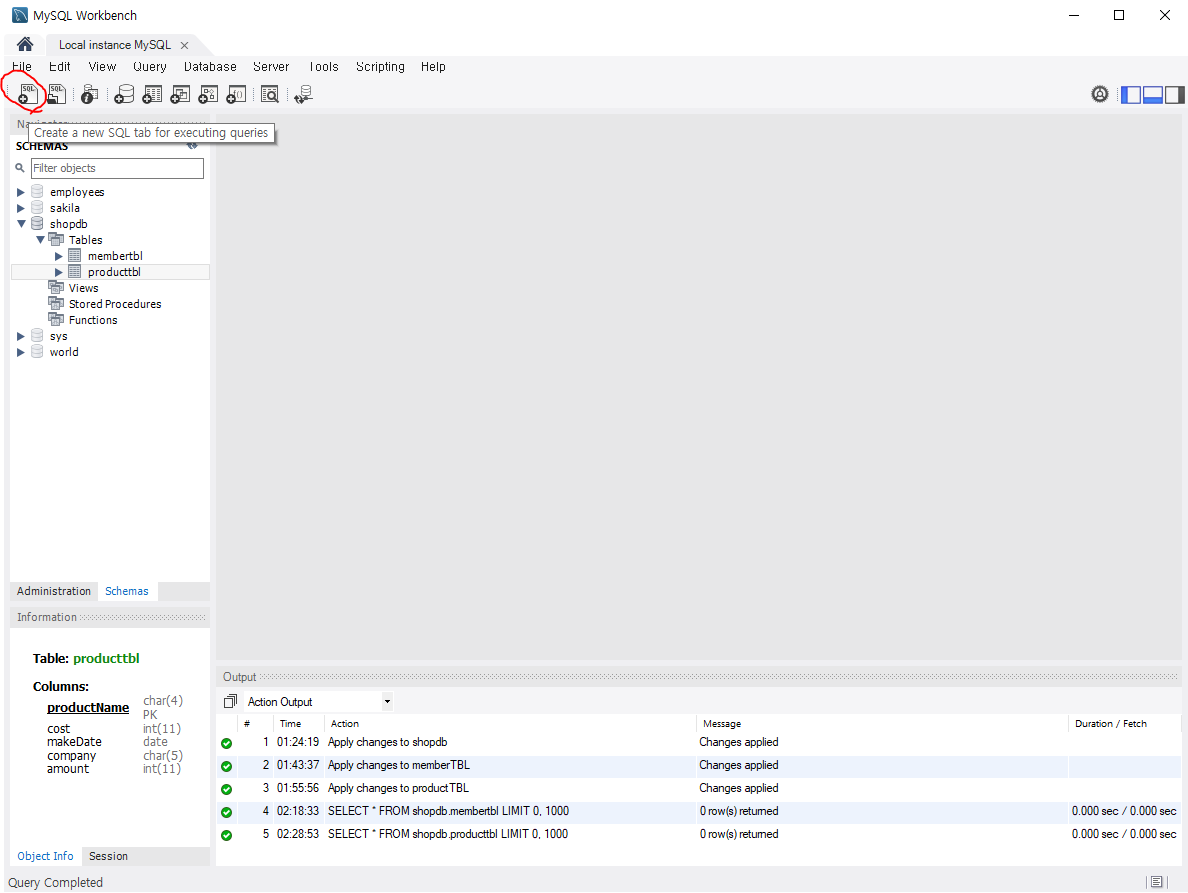The width and height of the screenshot is (1188, 893).
Task: Expand the employees schema
Action: point(21,192)
